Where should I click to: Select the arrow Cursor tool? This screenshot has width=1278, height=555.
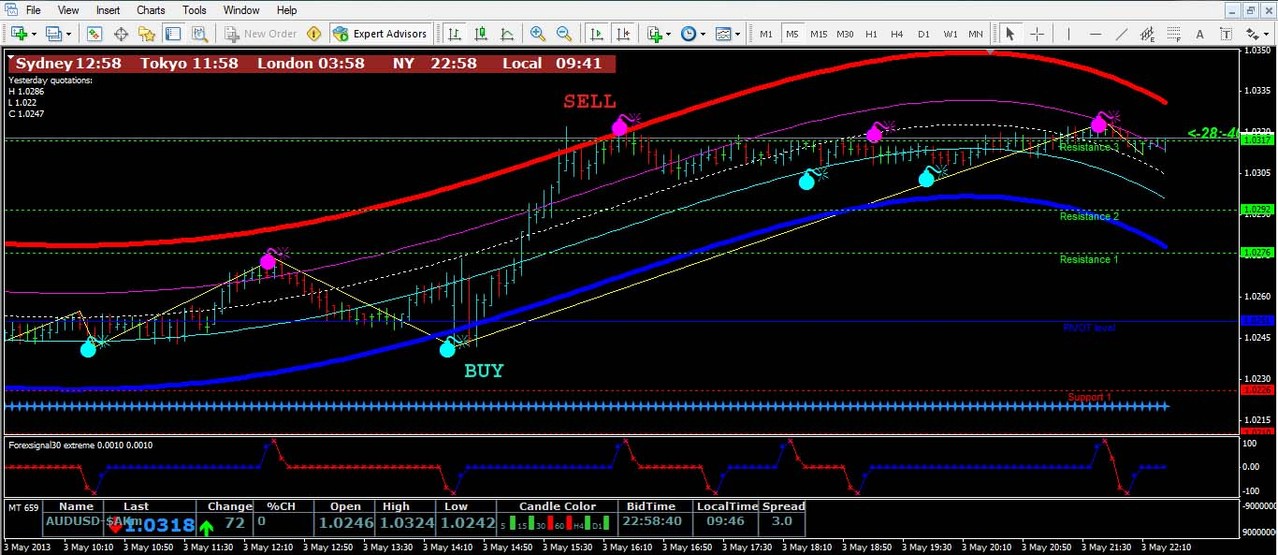click(x=1010, y=33)
